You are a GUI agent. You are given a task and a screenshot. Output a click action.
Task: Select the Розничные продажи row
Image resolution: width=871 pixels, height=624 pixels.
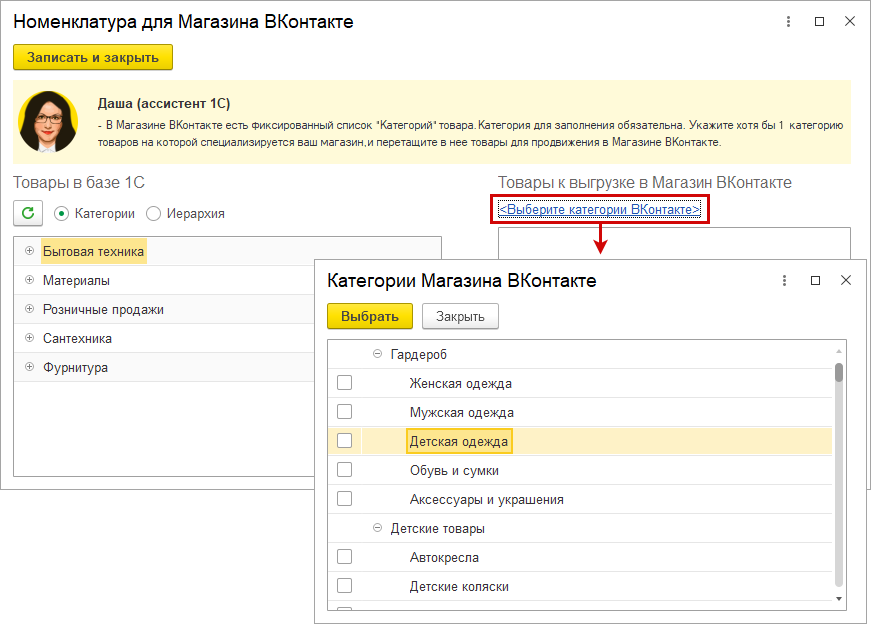coord(164,309)
